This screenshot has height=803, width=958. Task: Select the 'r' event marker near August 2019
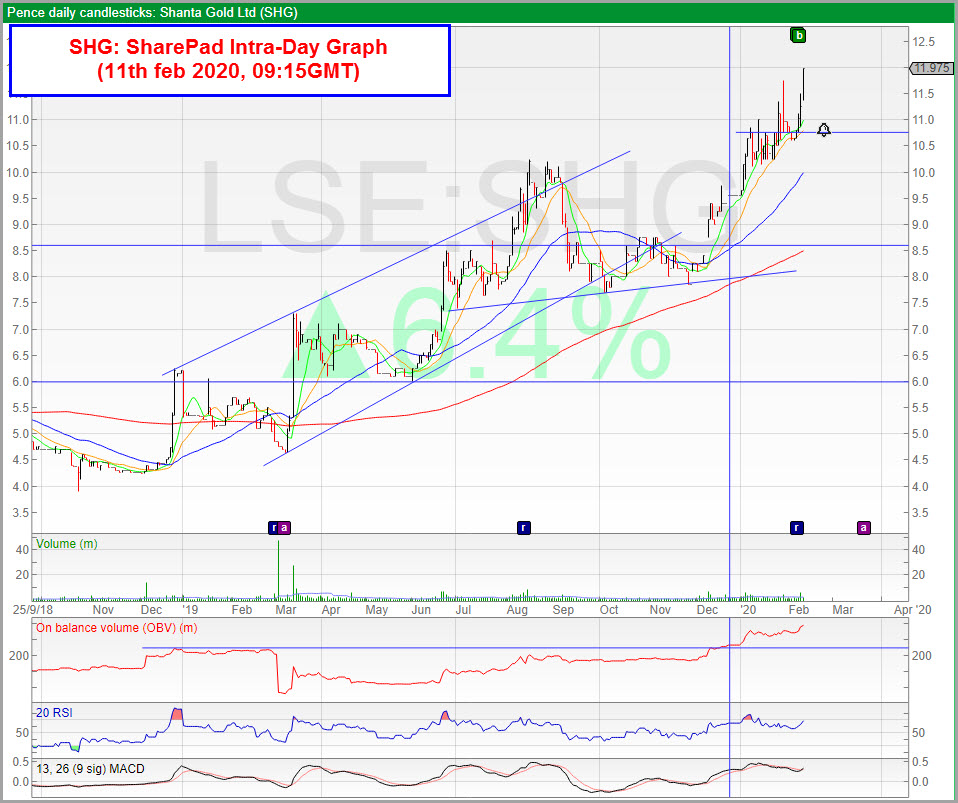522,526
